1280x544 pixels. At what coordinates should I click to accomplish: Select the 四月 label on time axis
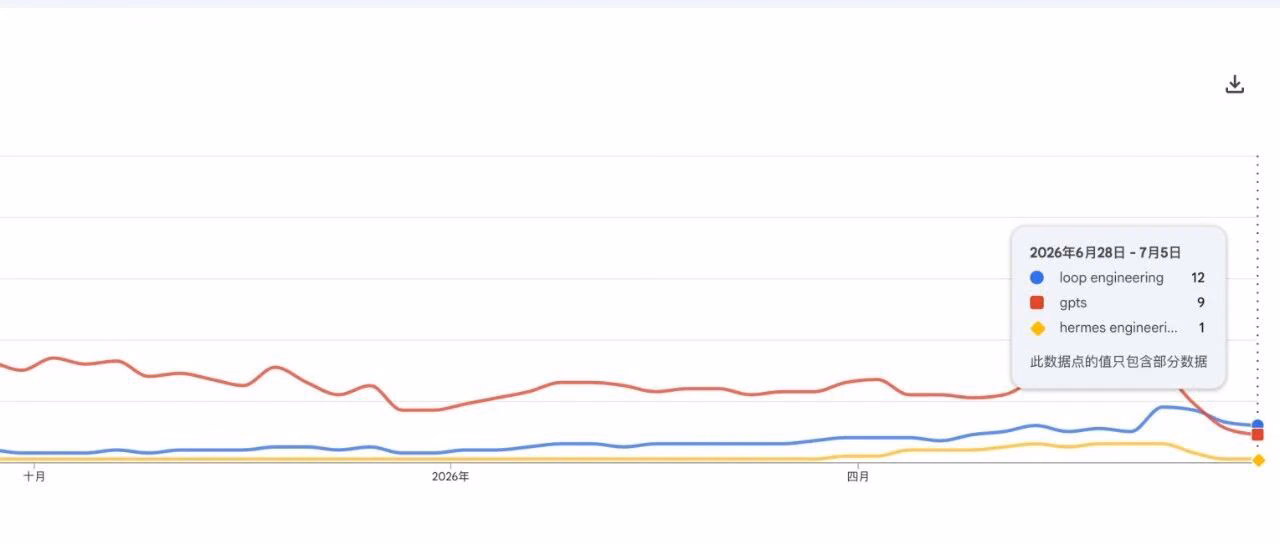coord(858,477)
